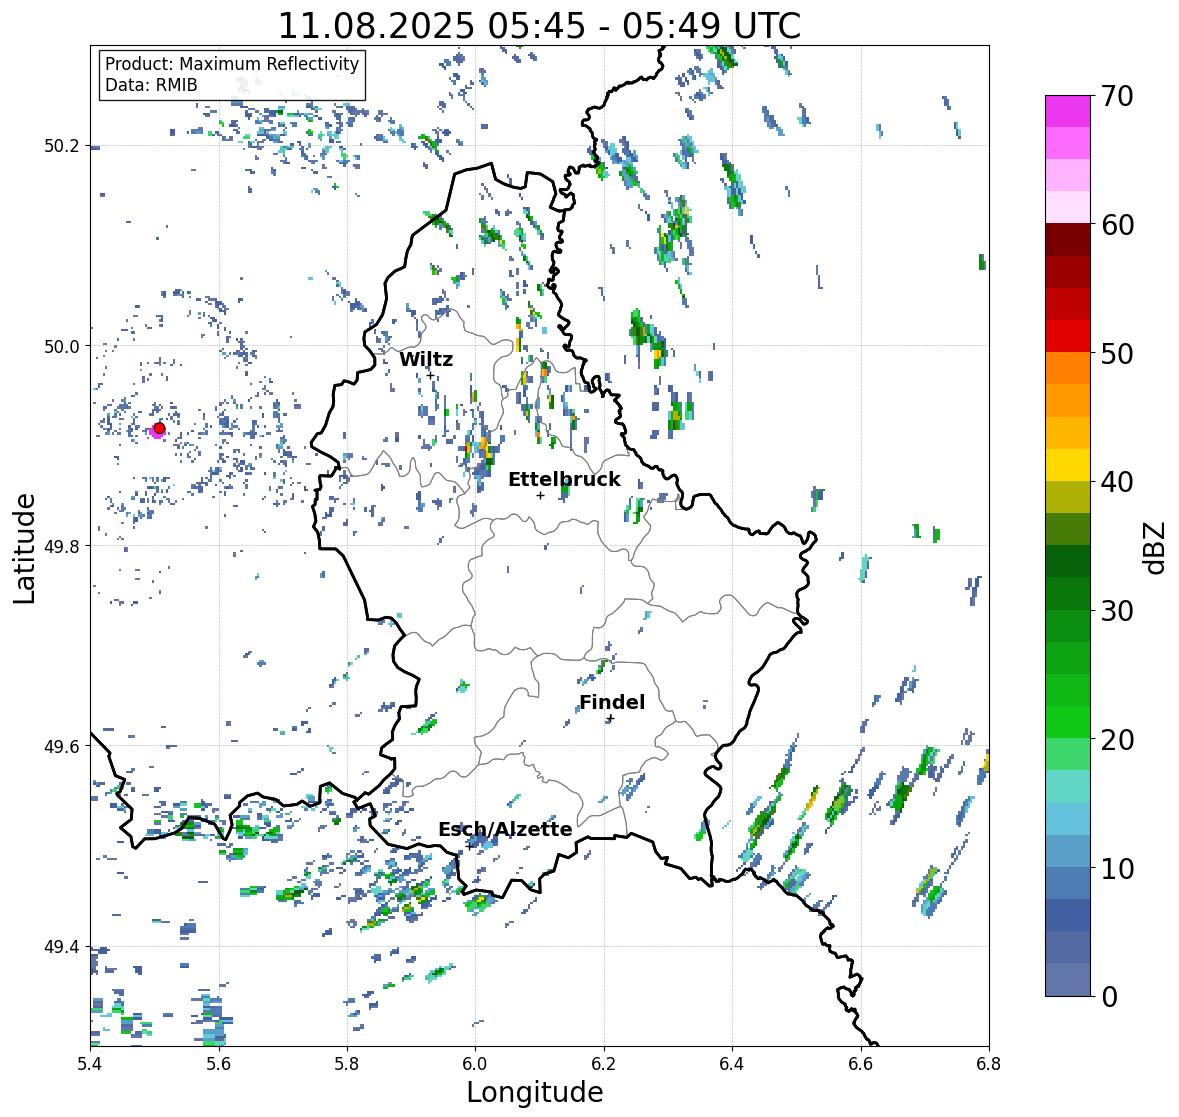This screenshot has width=1179, height=1117.
Task: Click the 70 value on the colorbar
Action: click(x=1117, y=96)
